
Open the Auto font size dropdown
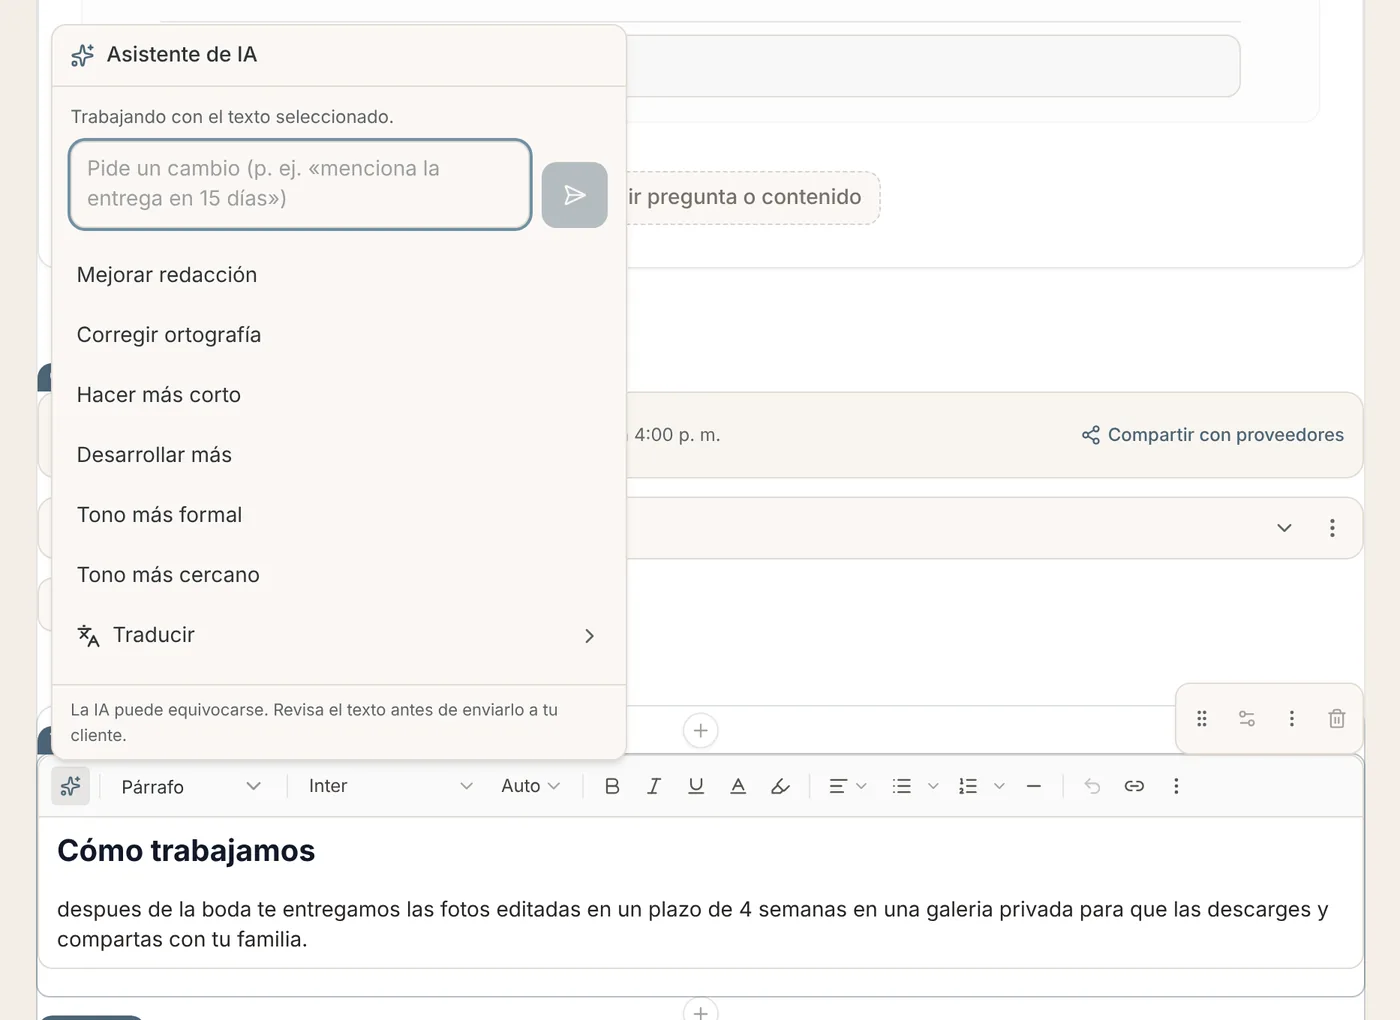530,786
